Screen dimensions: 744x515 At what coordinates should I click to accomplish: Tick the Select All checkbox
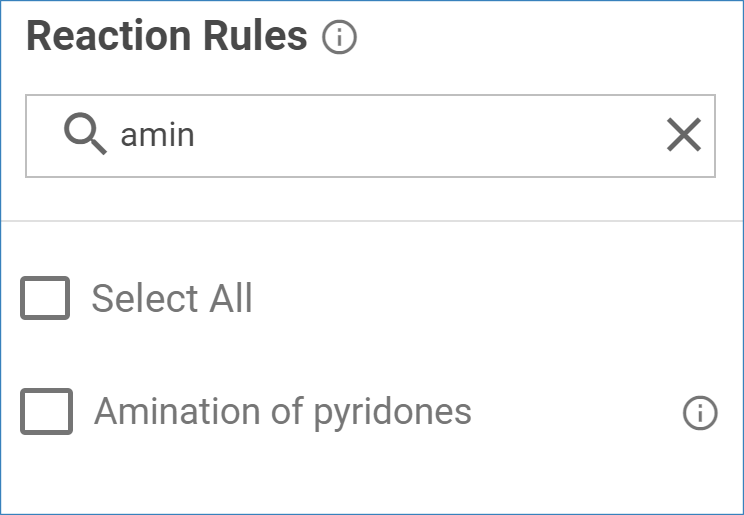pos(46,298)
